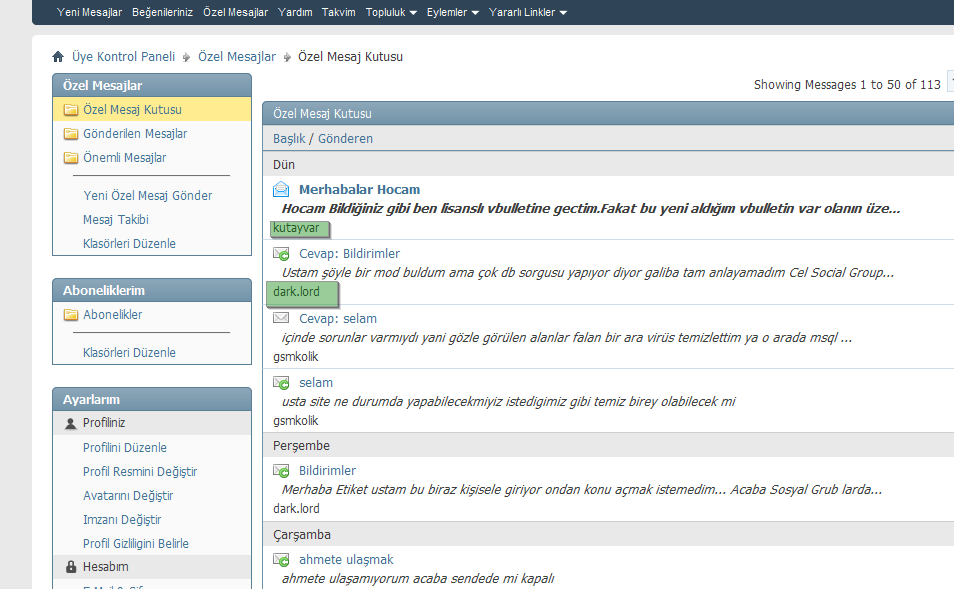Click folder icon beside Abonelikler

(x=70, y=315)
